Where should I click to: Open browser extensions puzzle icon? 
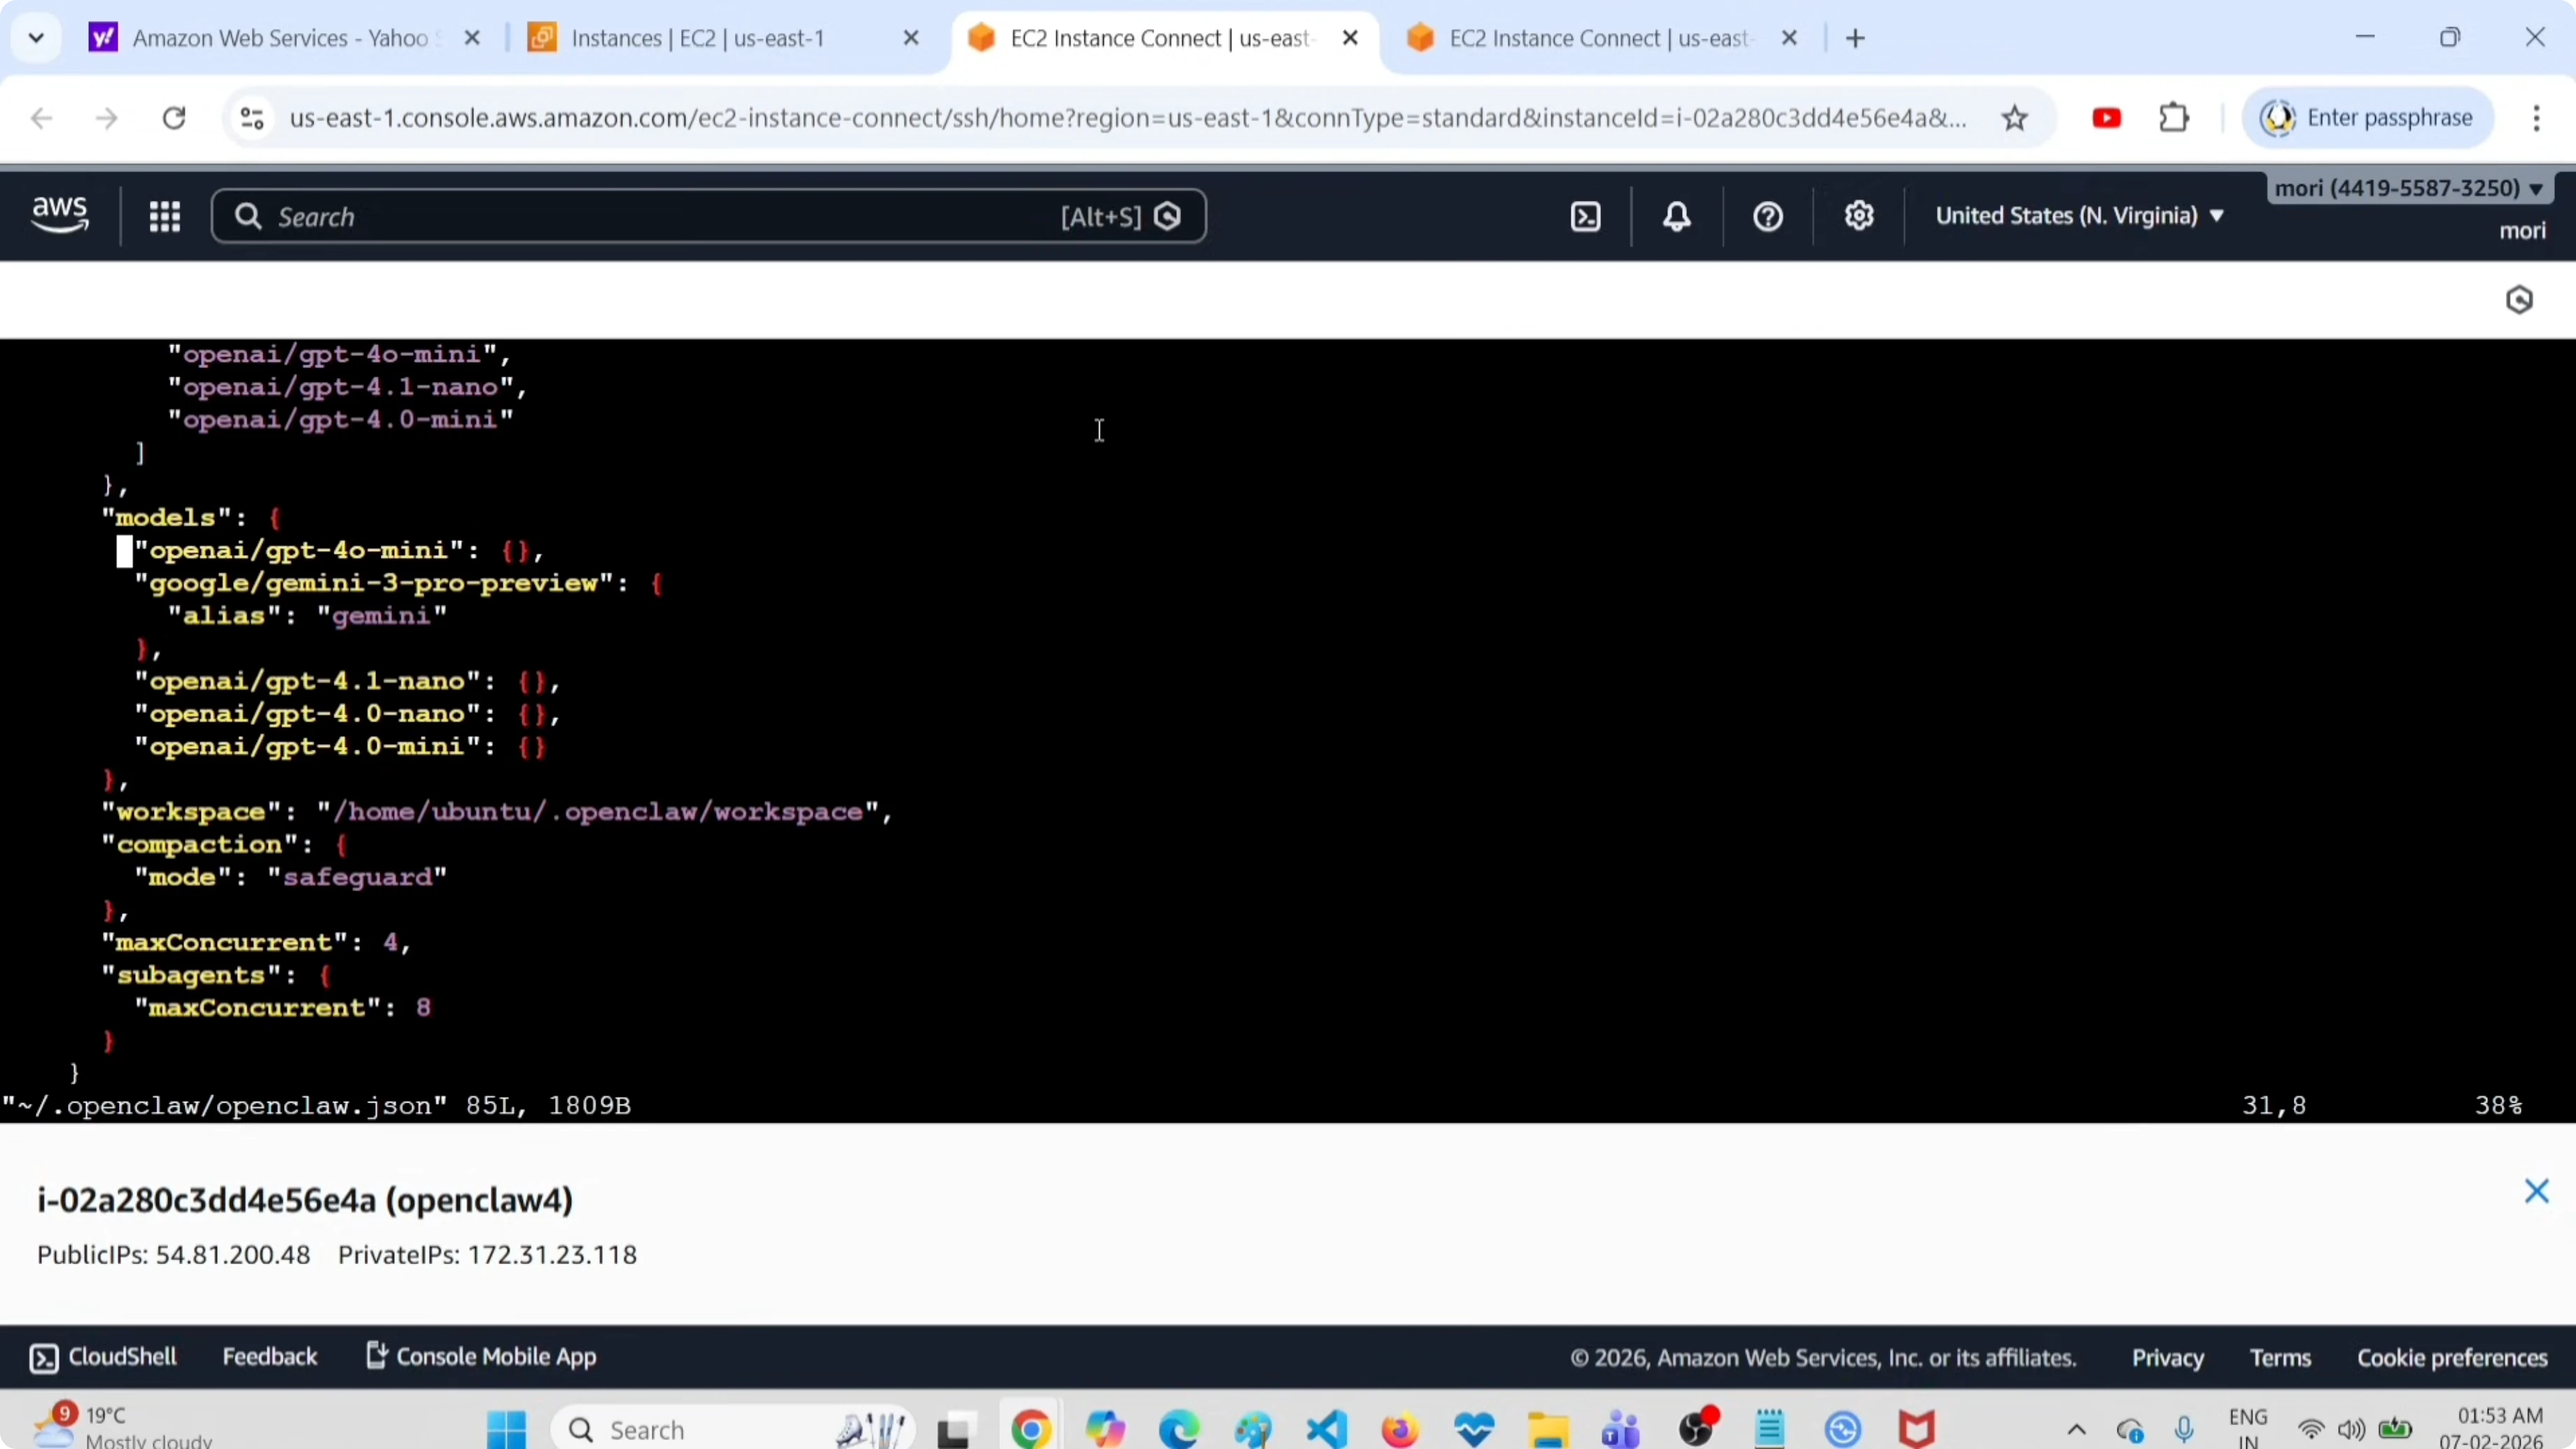click(x=2174, y=119)
